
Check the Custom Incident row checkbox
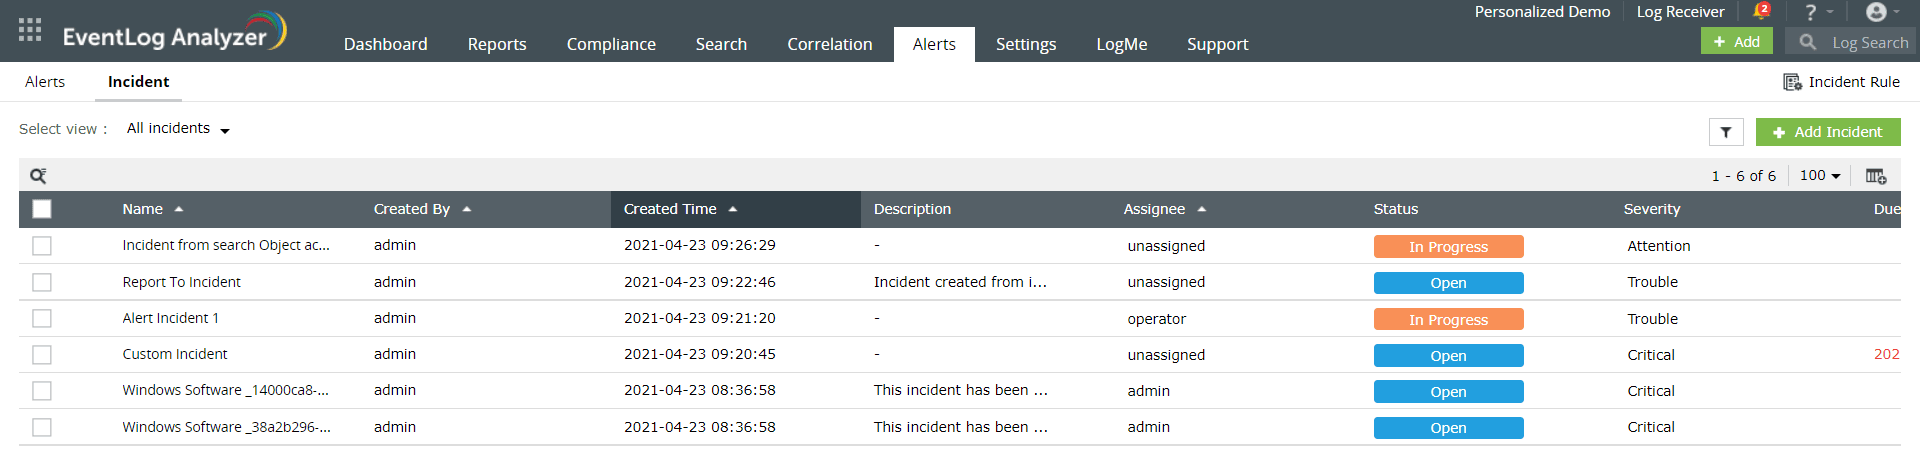tap(42, 355)
